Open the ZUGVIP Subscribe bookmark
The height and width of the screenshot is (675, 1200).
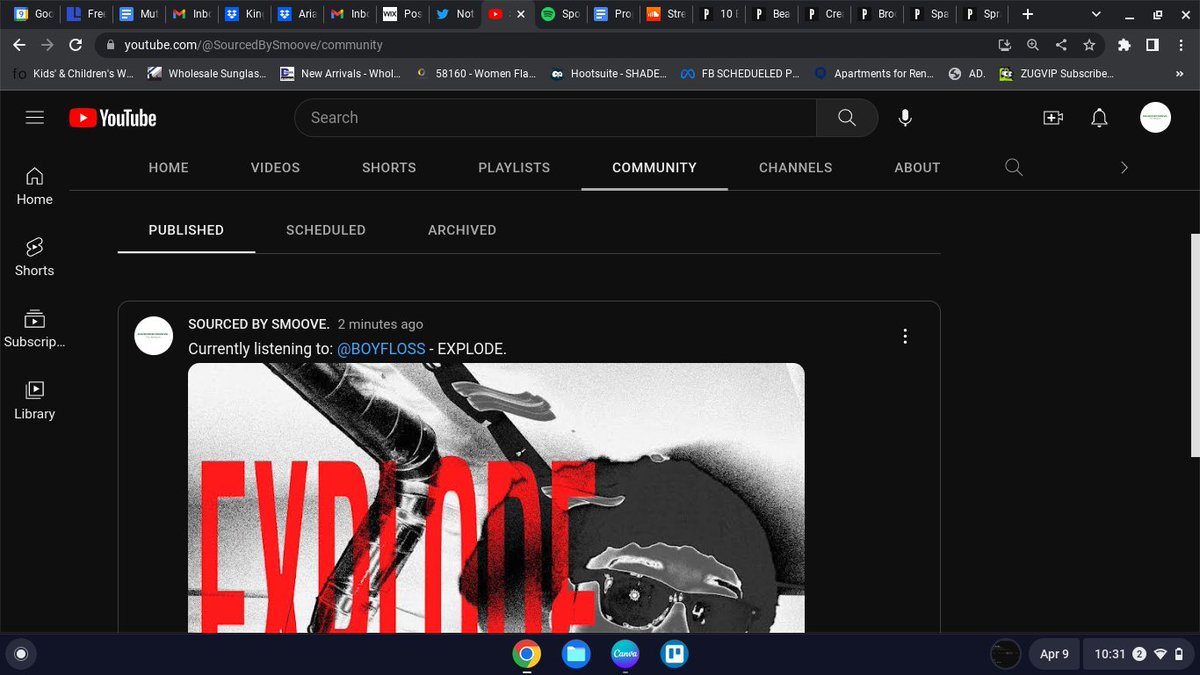[1056, 74]
